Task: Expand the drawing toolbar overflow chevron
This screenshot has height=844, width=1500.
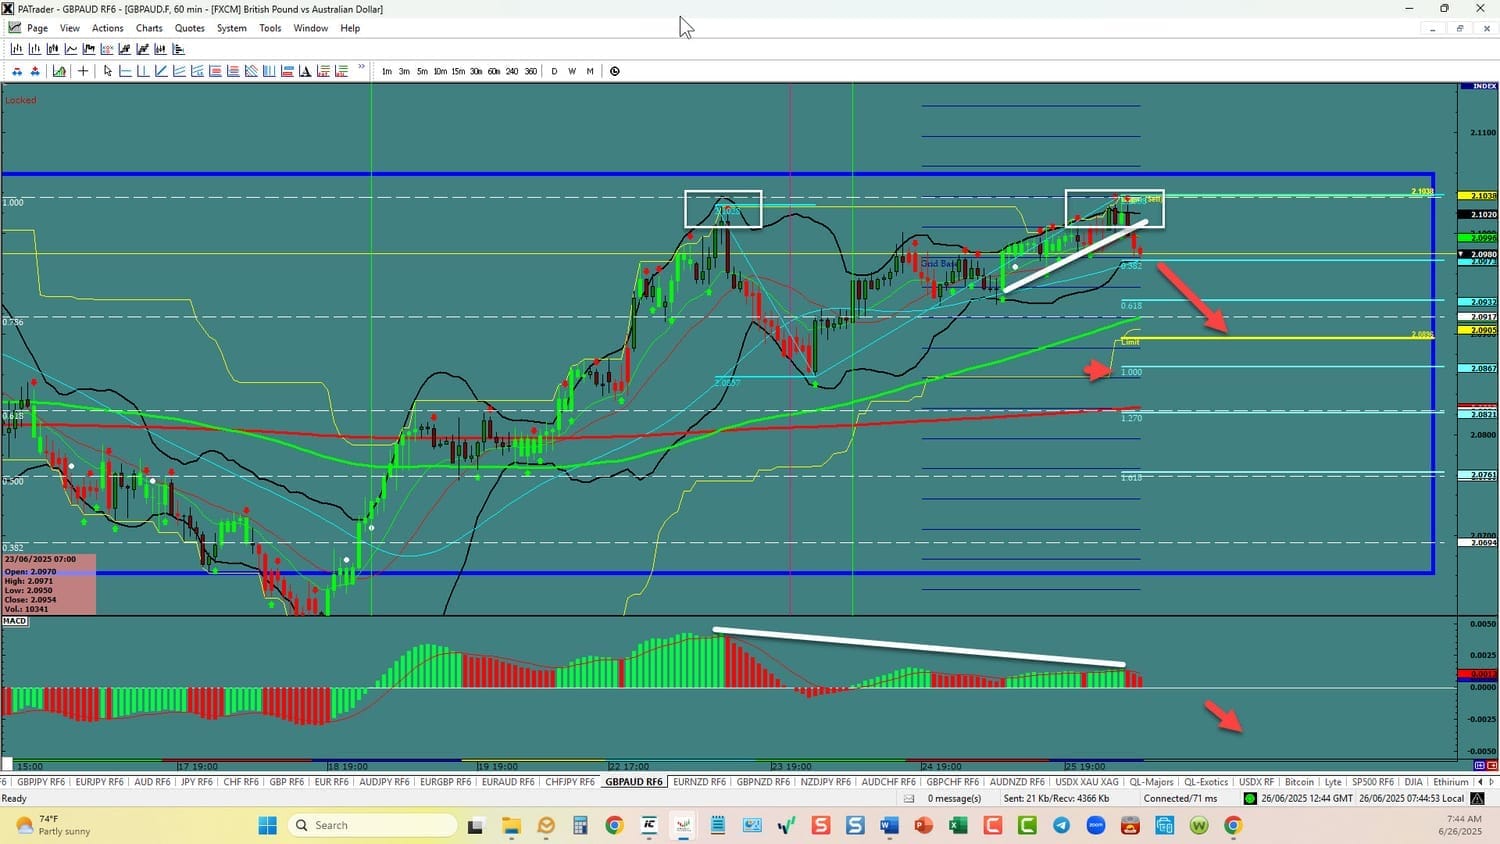Action: [x=362, y=68]
